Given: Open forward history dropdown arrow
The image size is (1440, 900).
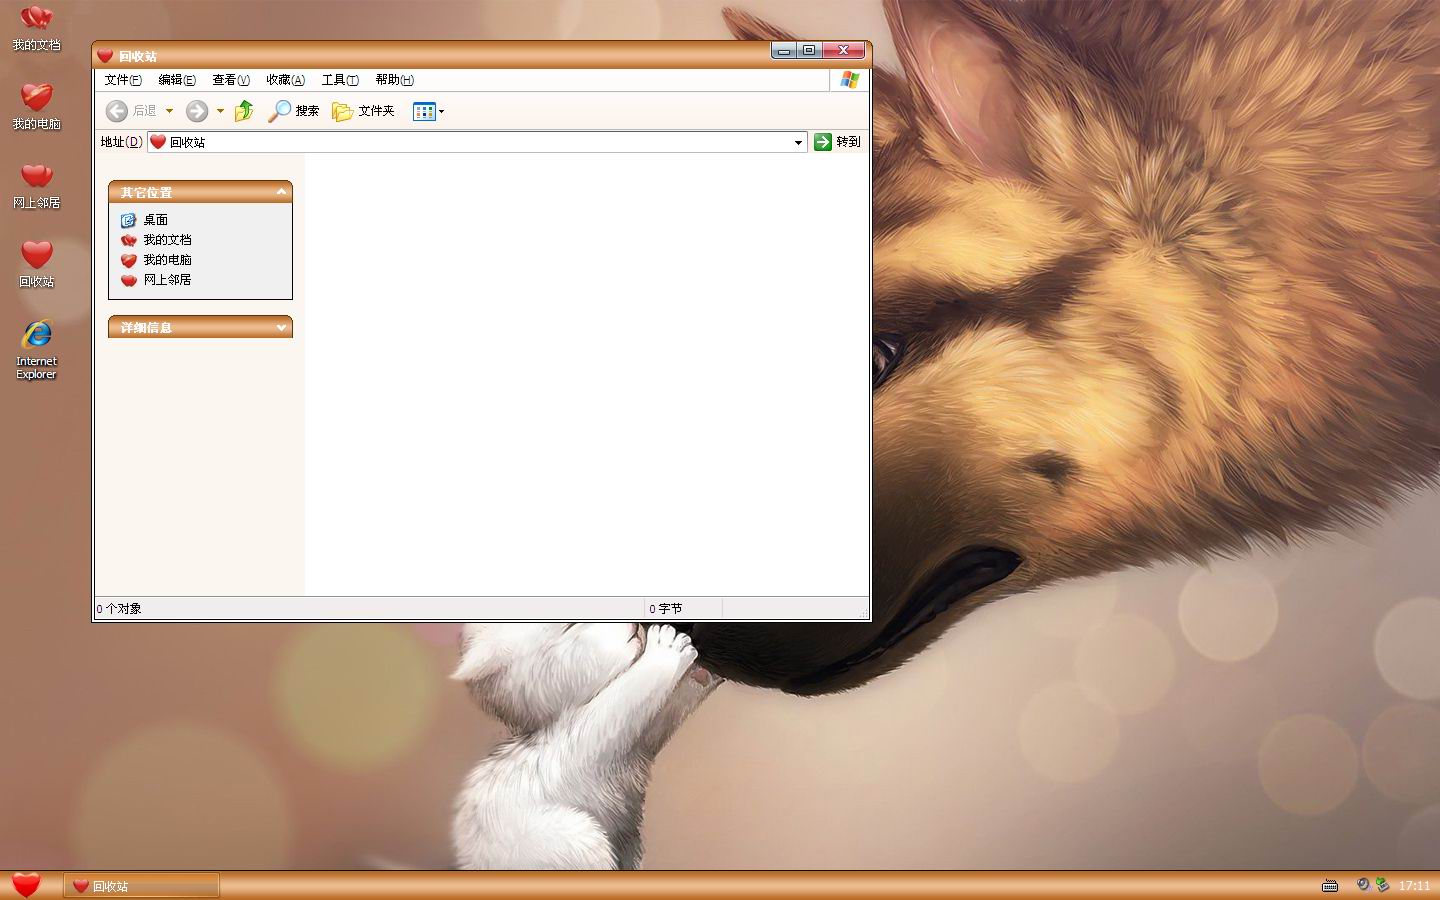Looking at the screenshot, I should pyautogui.click(x=220, y=111).
